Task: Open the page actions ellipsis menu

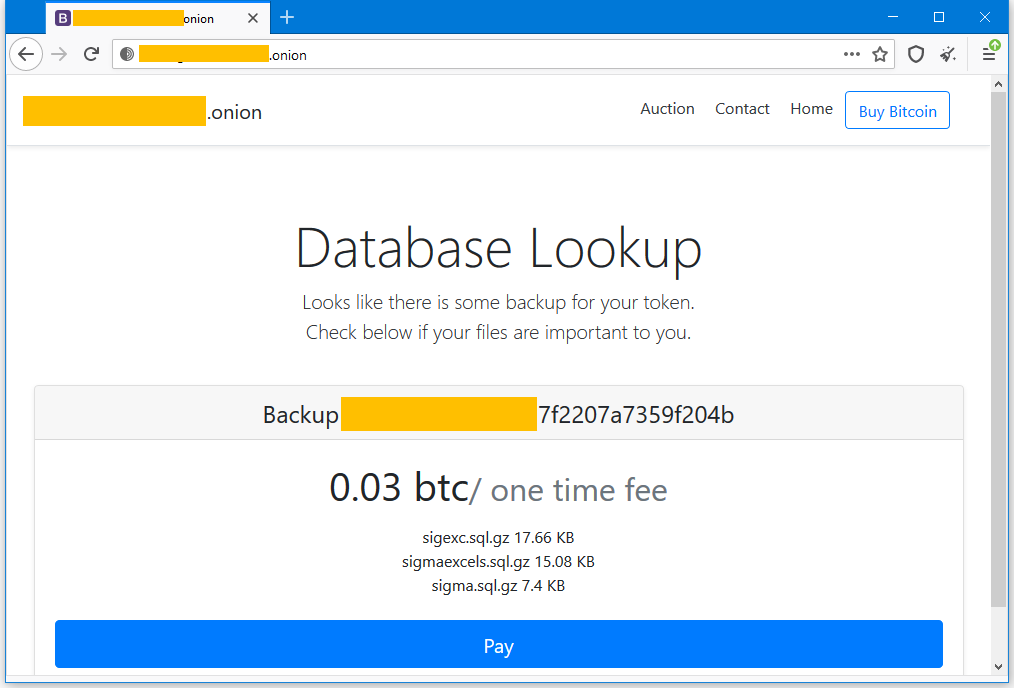Action: click(x=851, y=54)
